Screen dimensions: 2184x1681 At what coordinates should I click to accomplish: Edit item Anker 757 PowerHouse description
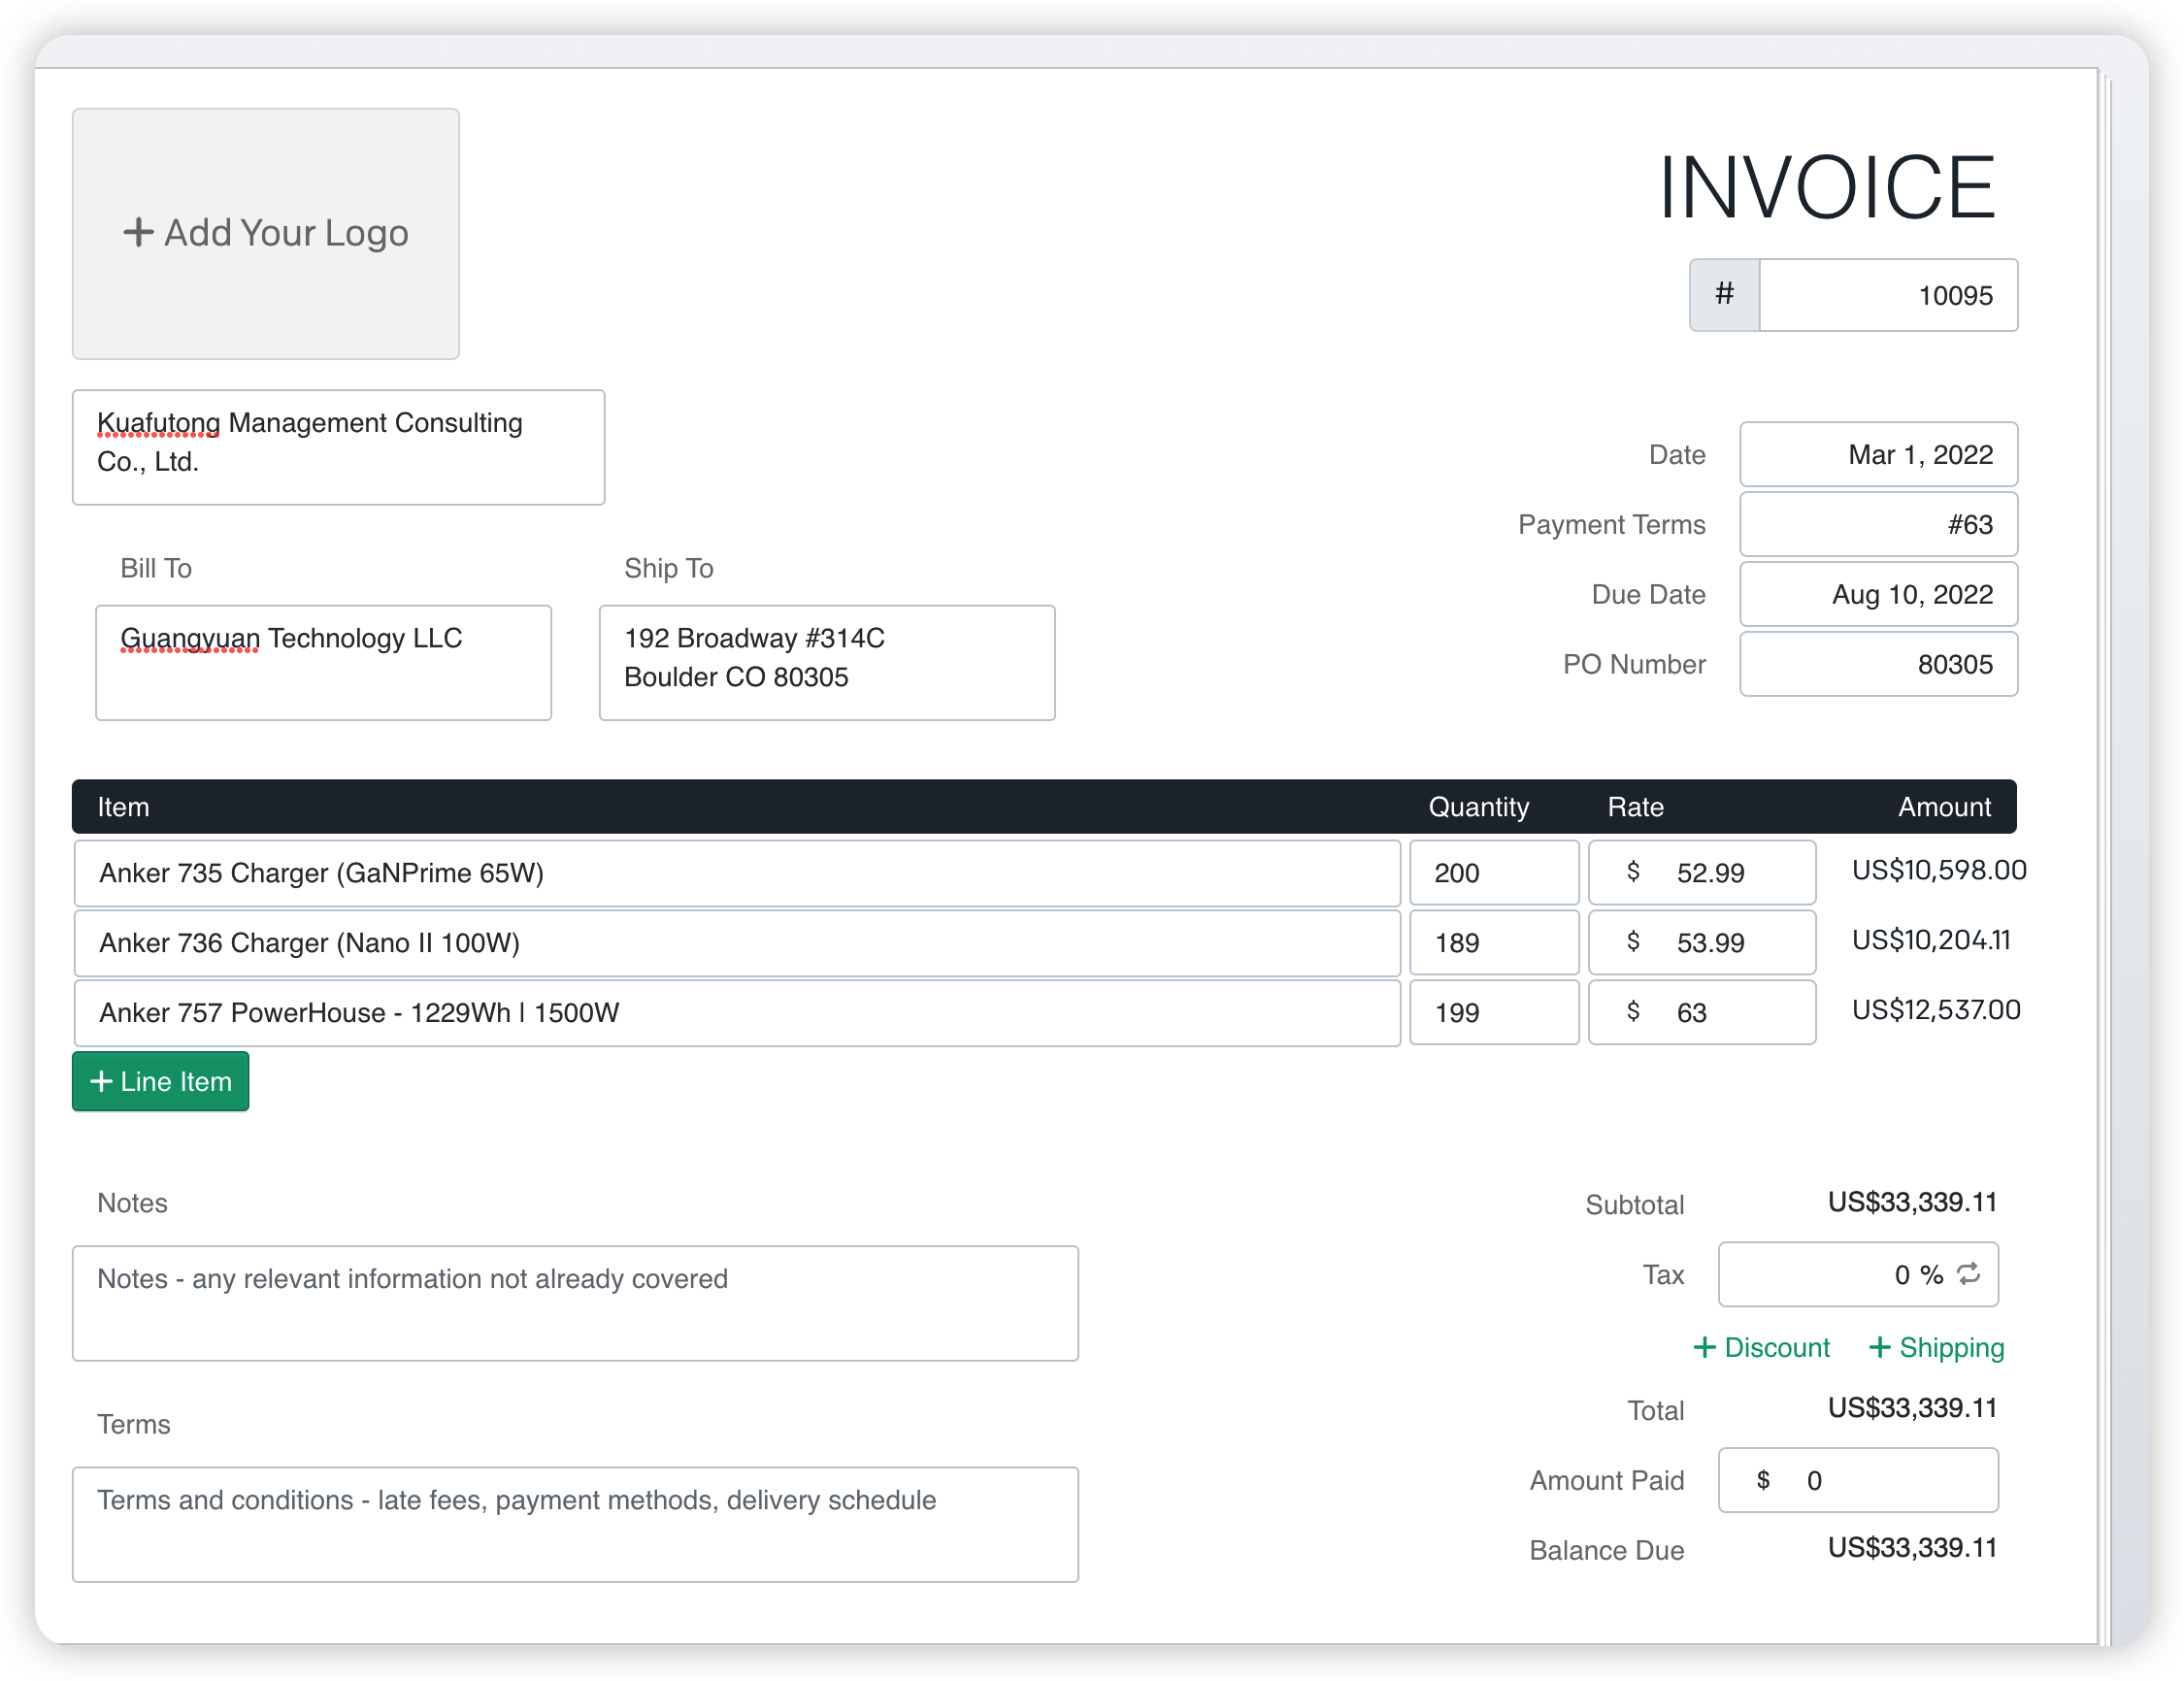point(737,1013)
